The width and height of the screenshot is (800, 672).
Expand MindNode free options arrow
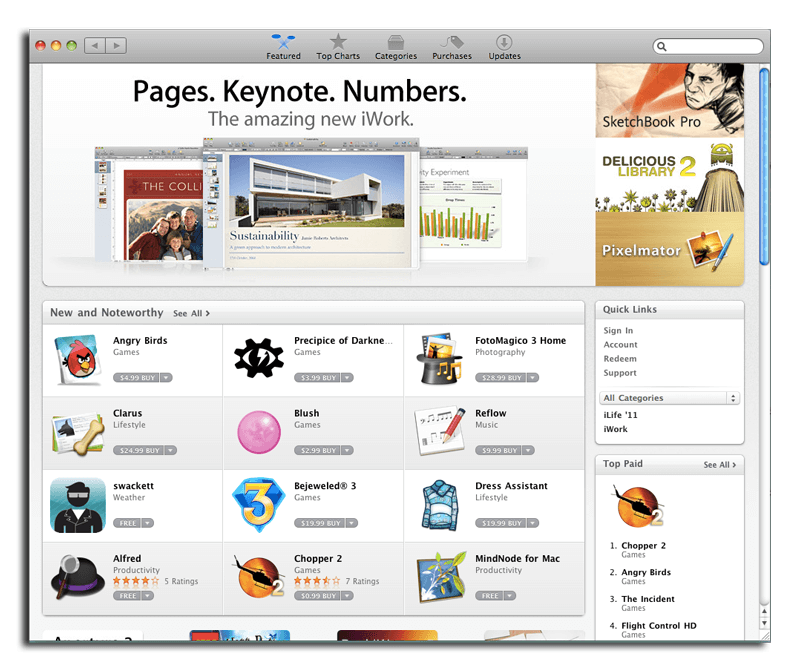tap(510, 596)
